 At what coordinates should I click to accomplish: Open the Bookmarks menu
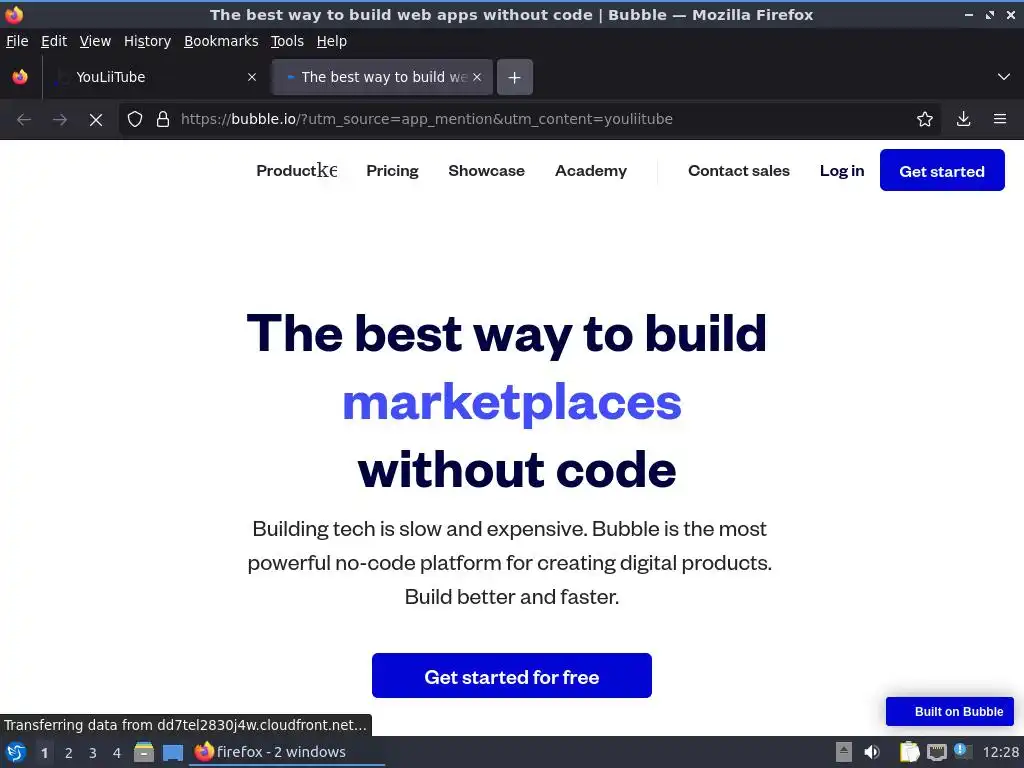coord(221,41)
